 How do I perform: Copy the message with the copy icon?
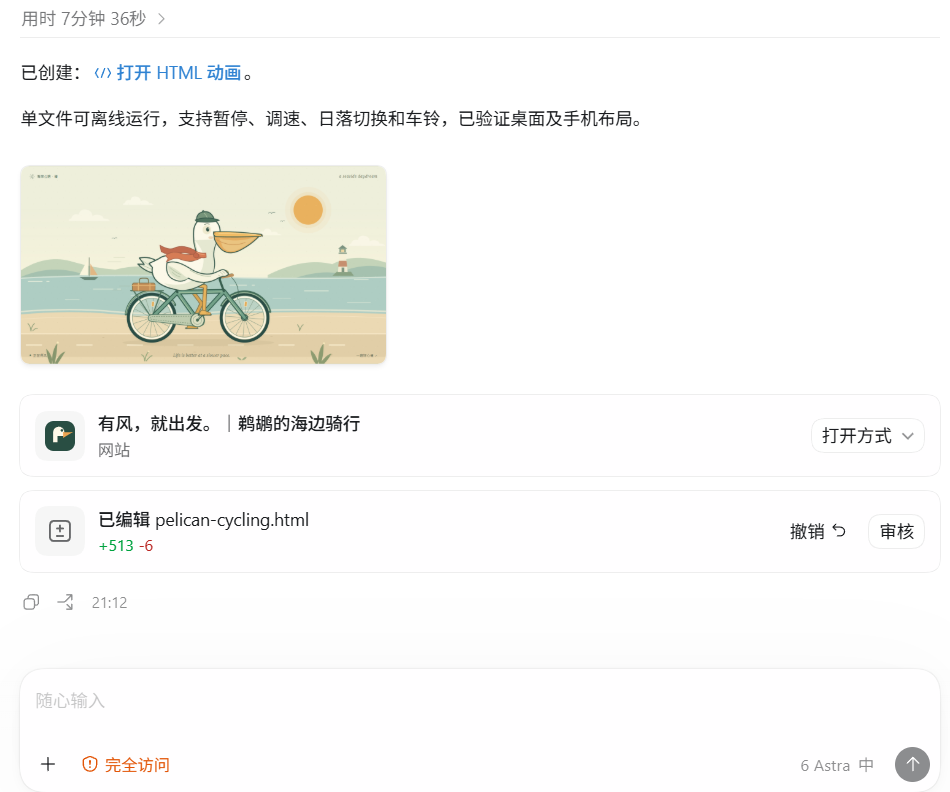pyautogui.click(x=32, y=602)
